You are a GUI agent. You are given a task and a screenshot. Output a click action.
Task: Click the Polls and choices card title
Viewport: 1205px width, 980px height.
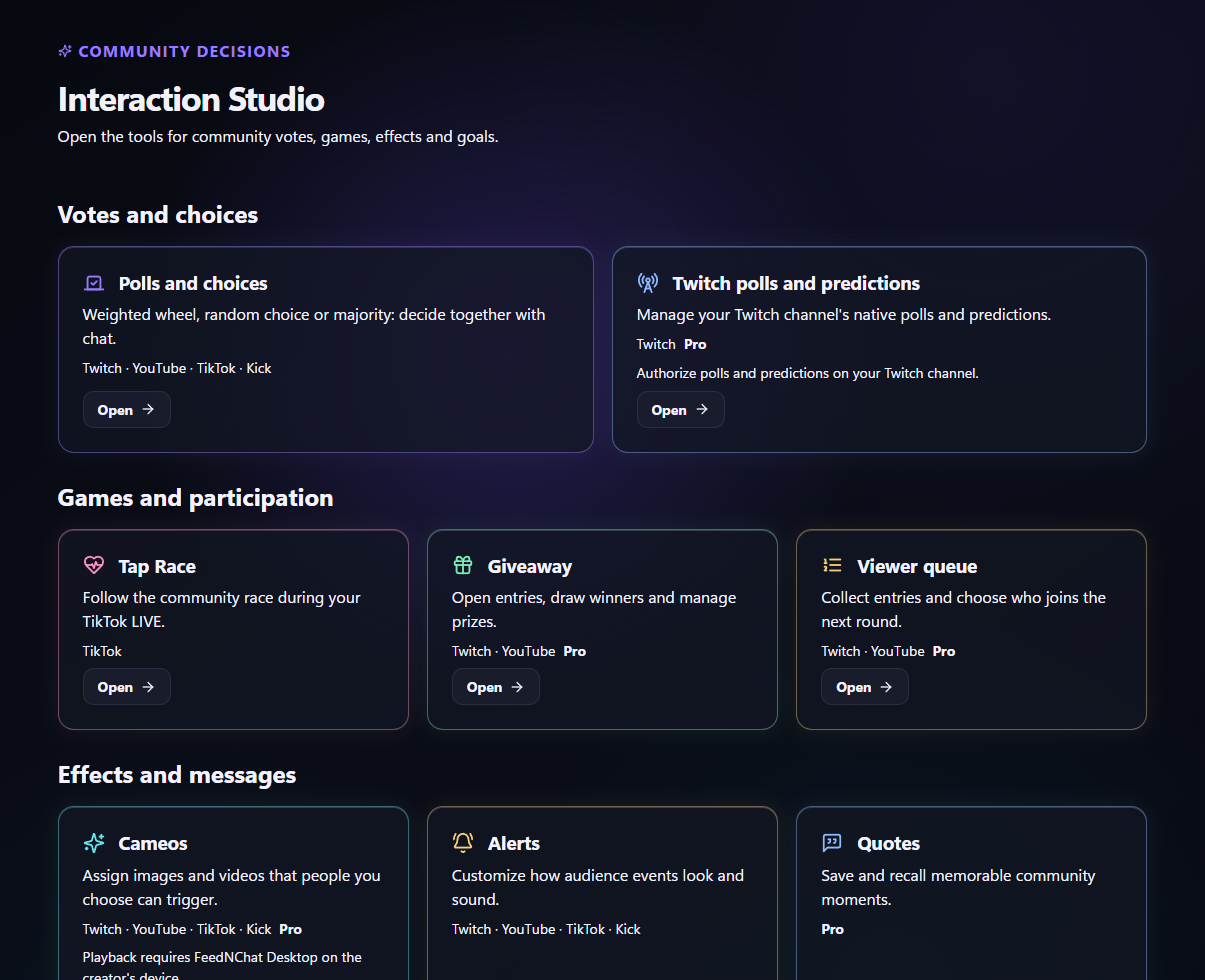tap(193, 284)
